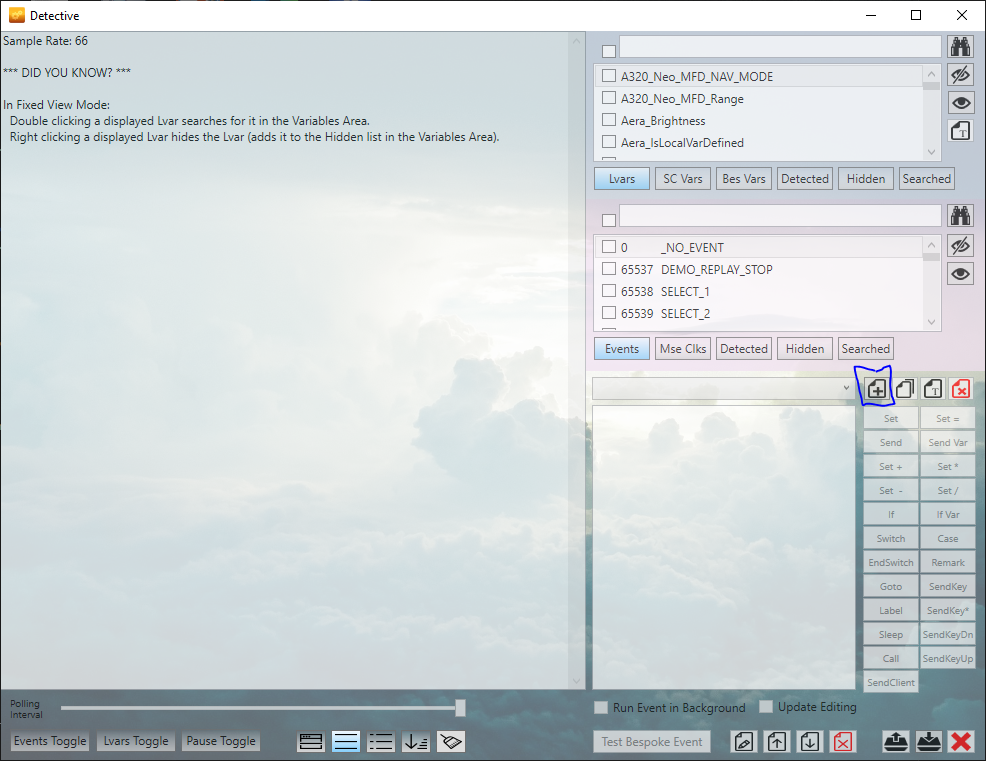The width and height of the screenshot is (986, 761).
Task: Click the binoculars search icon for Lvars
Action: [x=960, y=46]
